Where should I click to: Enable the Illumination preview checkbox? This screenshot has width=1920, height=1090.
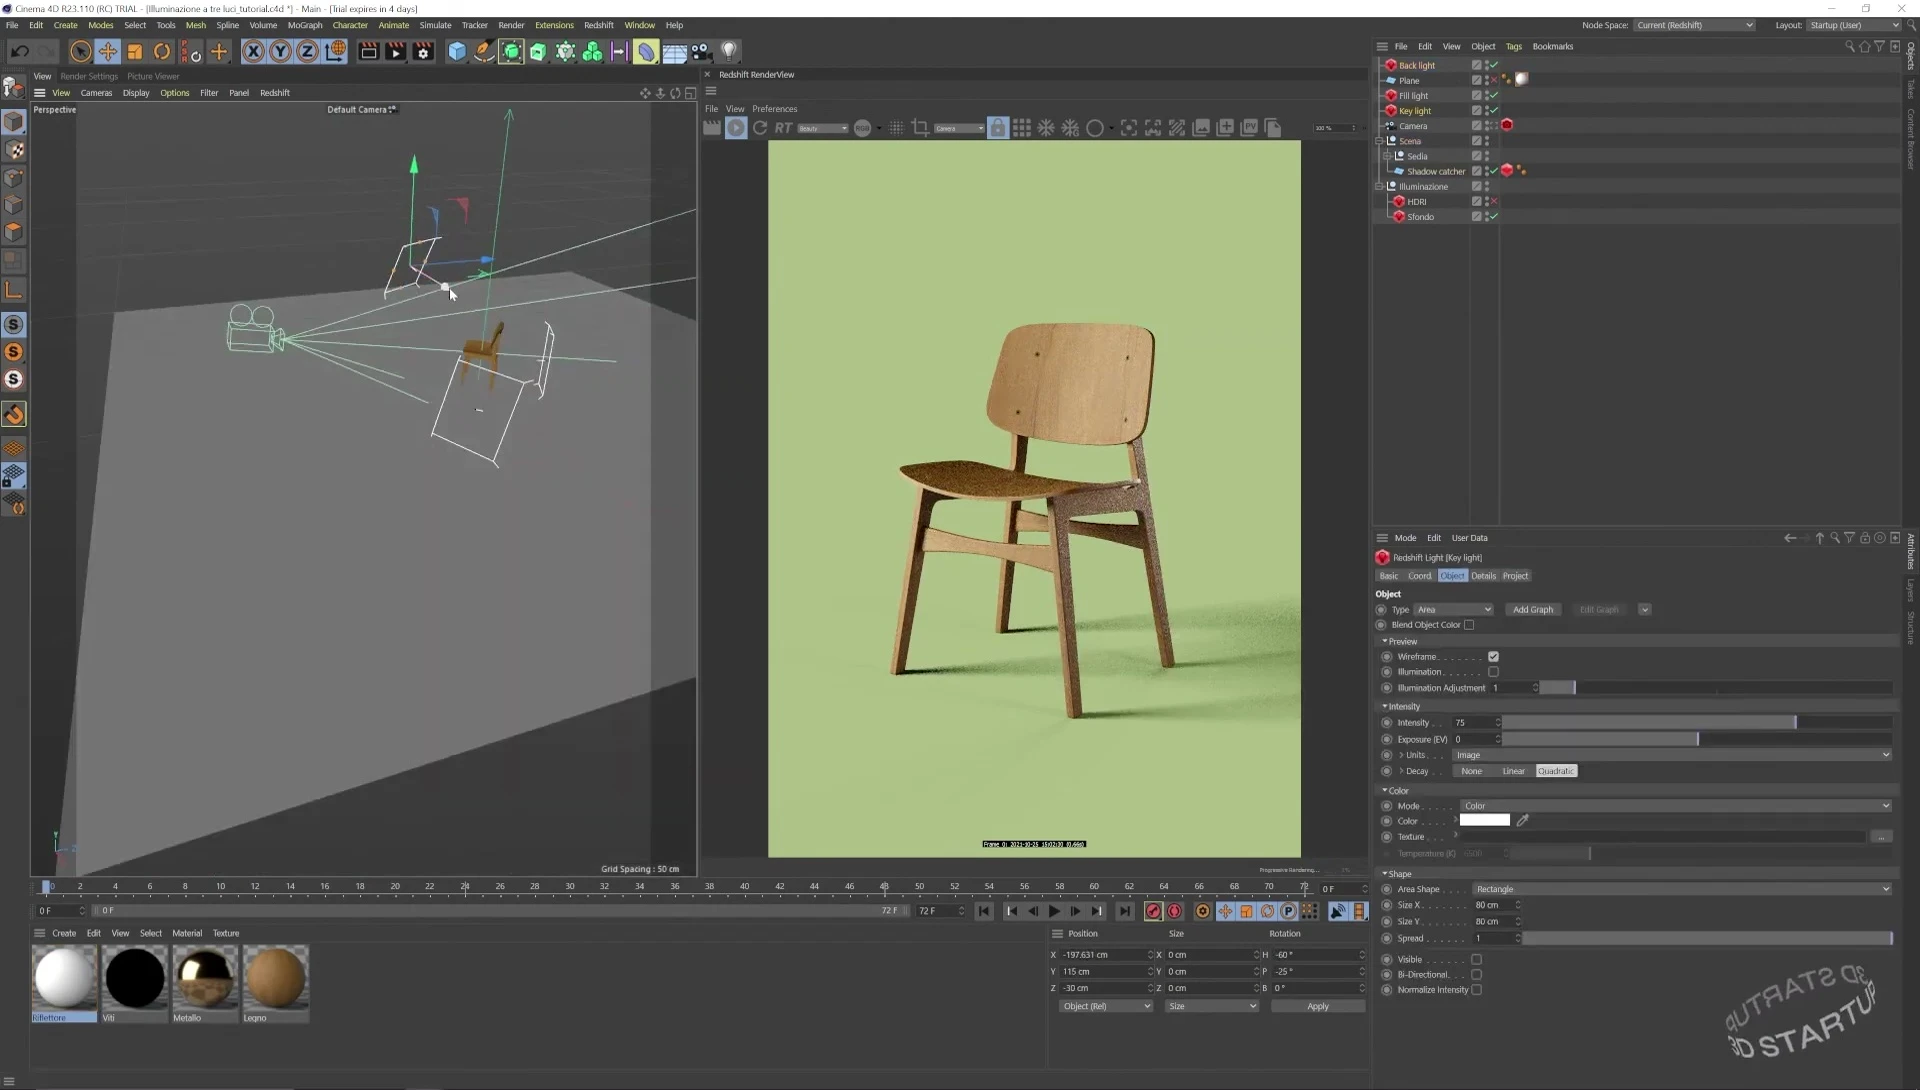(x=1493, y=672)
